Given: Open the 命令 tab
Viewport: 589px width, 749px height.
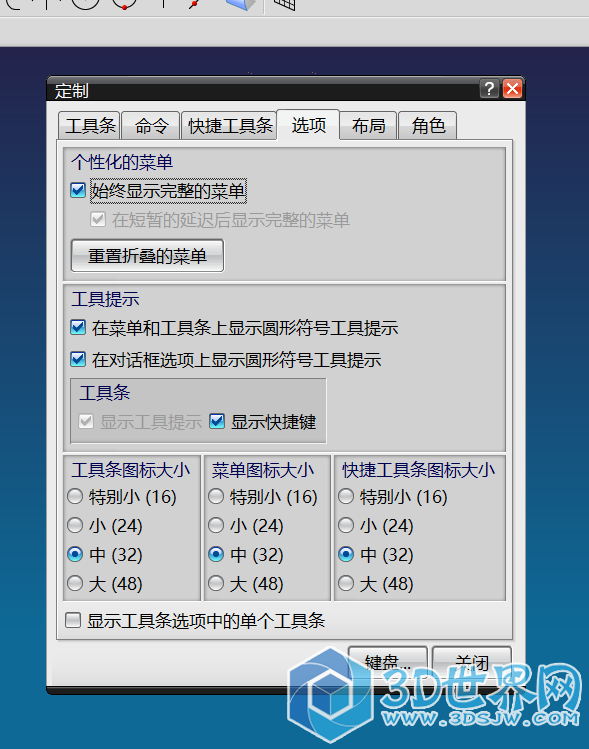Looking at the screenshot, I should [151, 126].
